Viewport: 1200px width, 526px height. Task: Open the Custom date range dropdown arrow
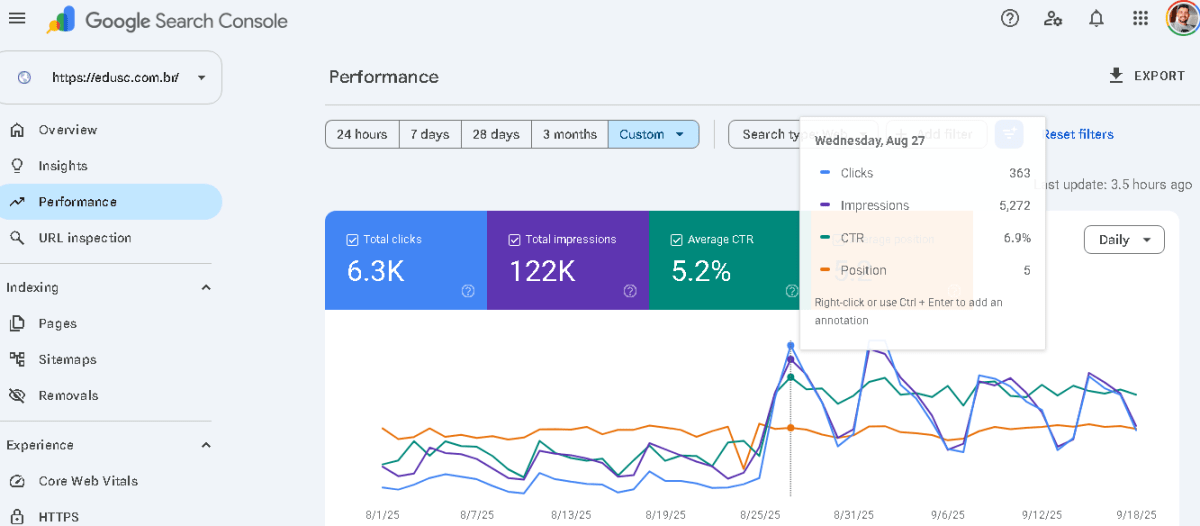680,134
